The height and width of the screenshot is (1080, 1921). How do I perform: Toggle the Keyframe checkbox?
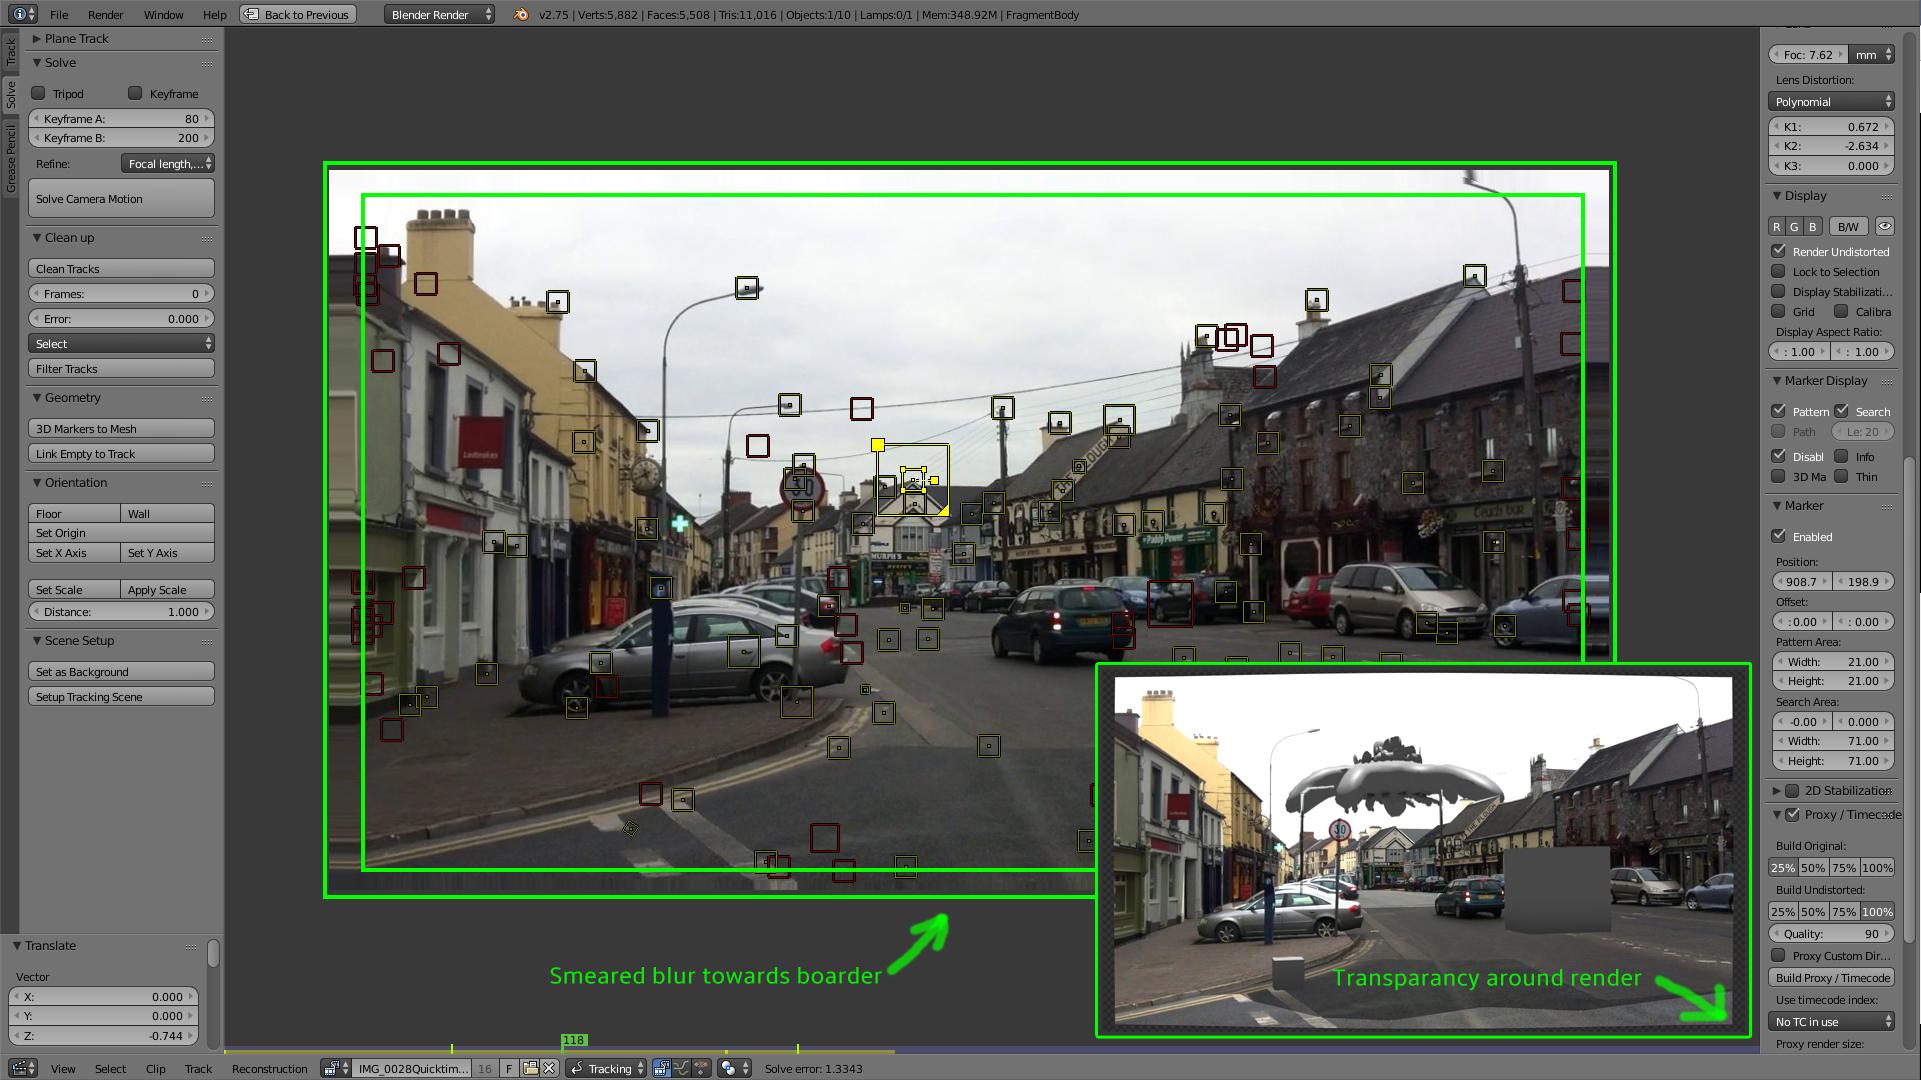135,92
